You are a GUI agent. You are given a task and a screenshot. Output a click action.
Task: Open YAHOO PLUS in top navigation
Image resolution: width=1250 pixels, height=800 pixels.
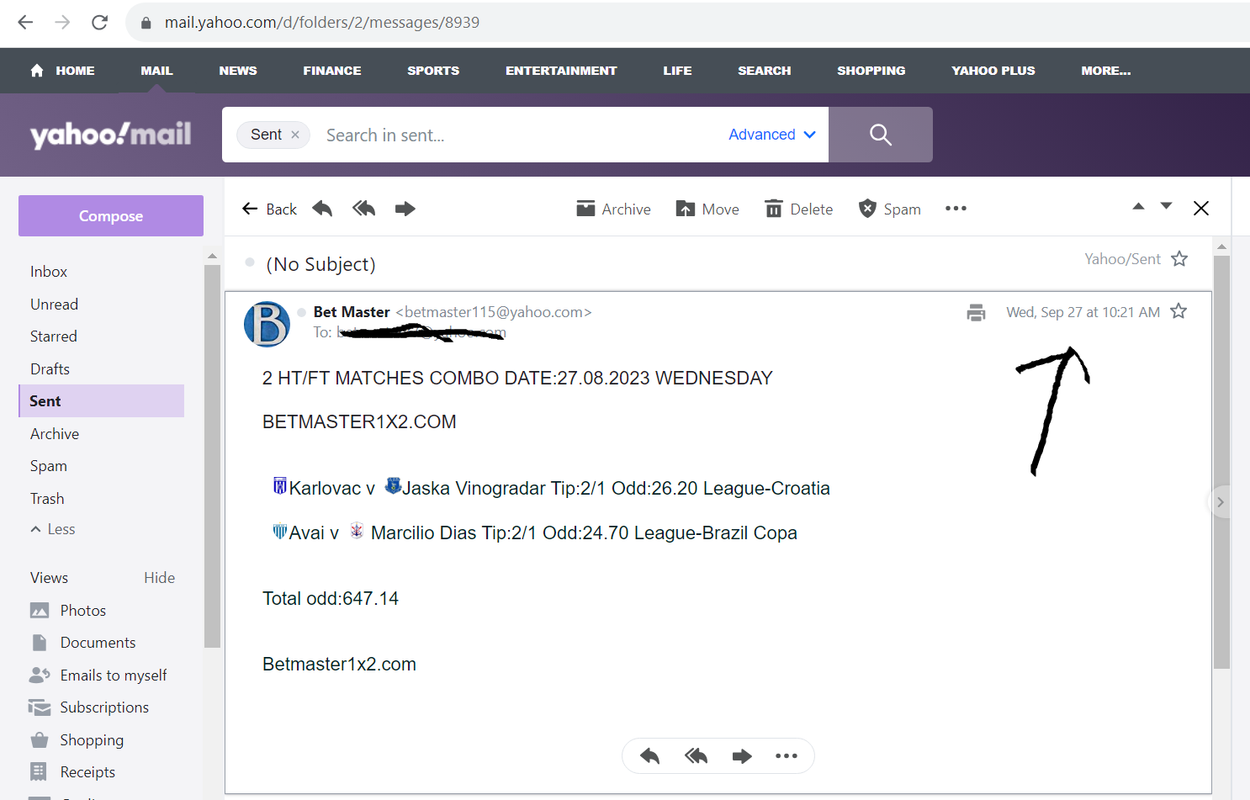[x=993, y=71]
